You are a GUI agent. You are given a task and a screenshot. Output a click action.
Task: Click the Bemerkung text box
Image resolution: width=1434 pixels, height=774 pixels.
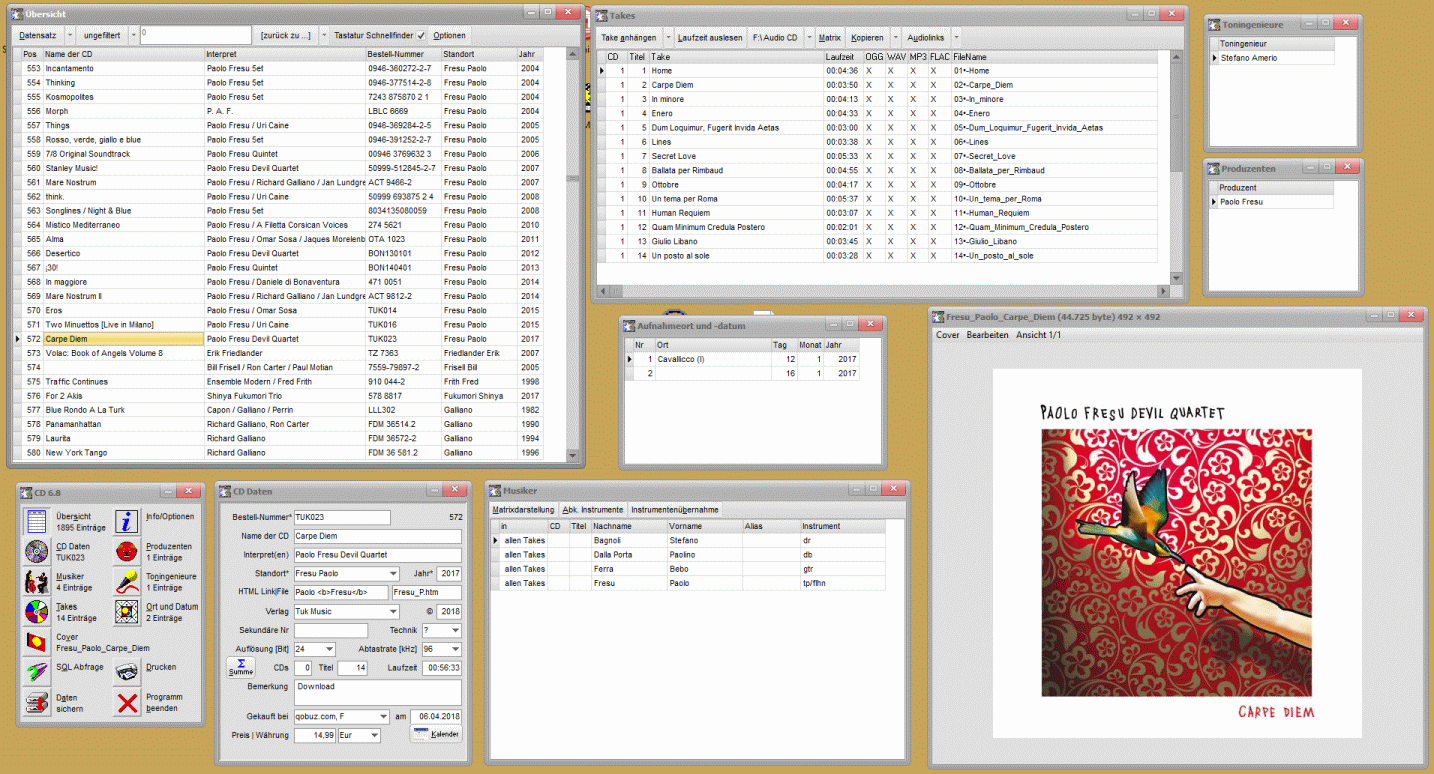[377, 692]
